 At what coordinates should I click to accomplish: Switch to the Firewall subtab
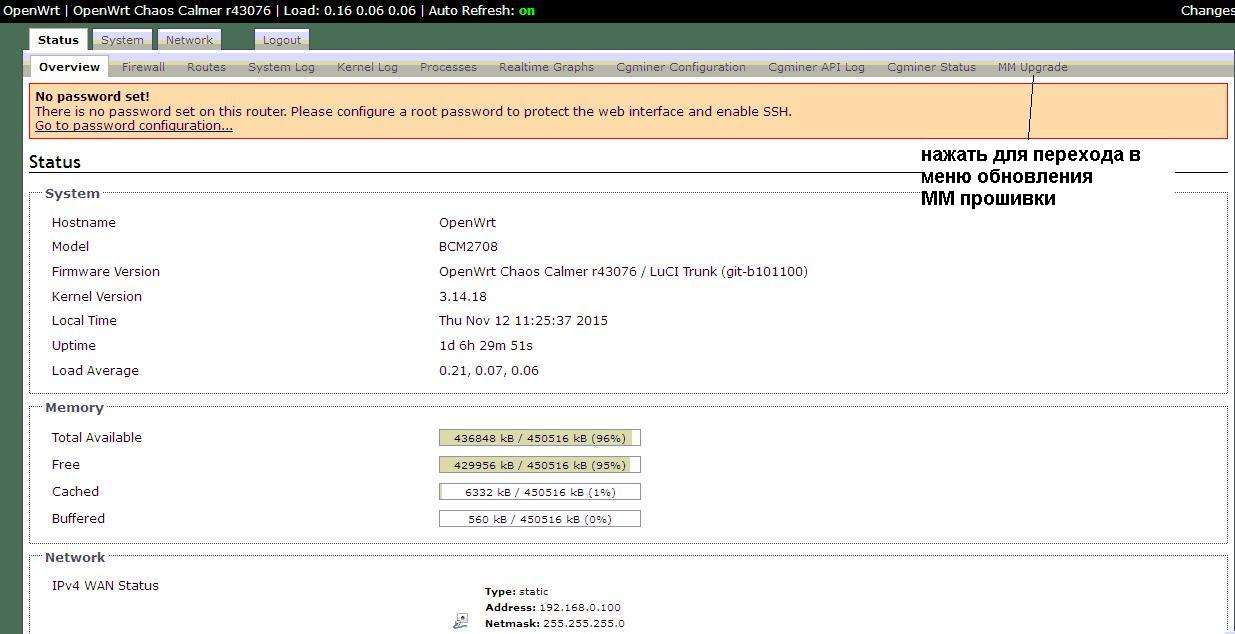tap(143, 67)
